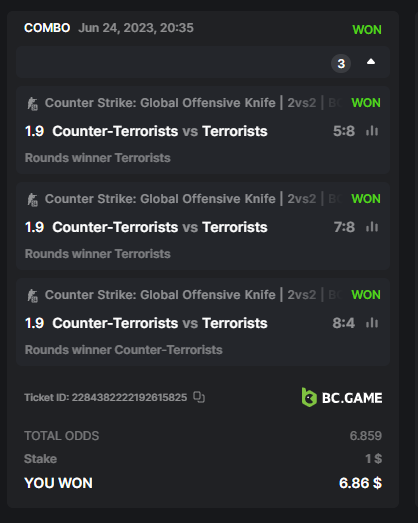Click the selections count badge showing 3
Viewport: 418px width, 523px height.
point(341,63)
